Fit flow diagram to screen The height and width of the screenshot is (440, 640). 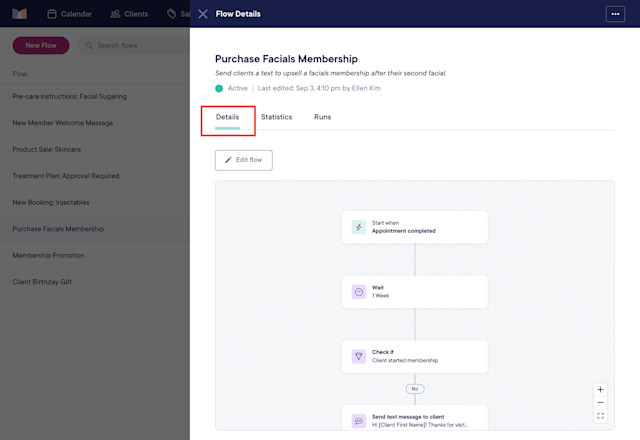(600, 416)
